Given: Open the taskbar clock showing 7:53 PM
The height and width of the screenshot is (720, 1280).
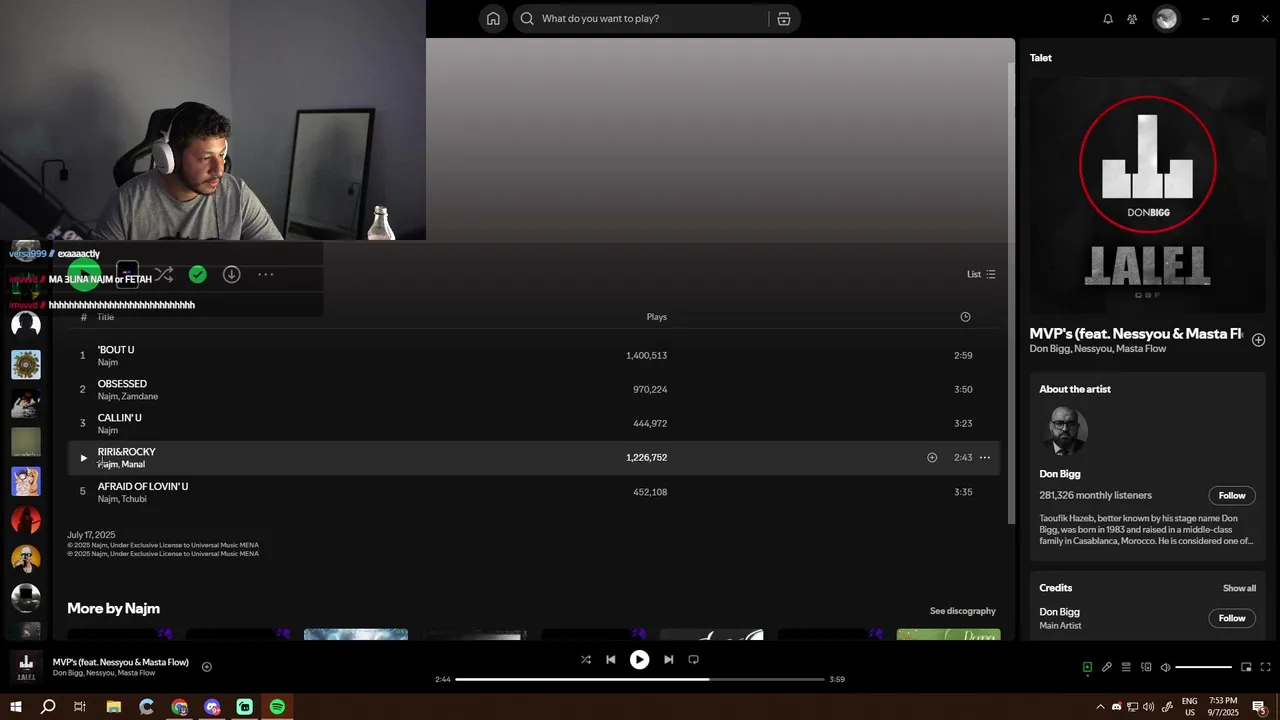Looking at the screenshot, I should (1223, 707).
